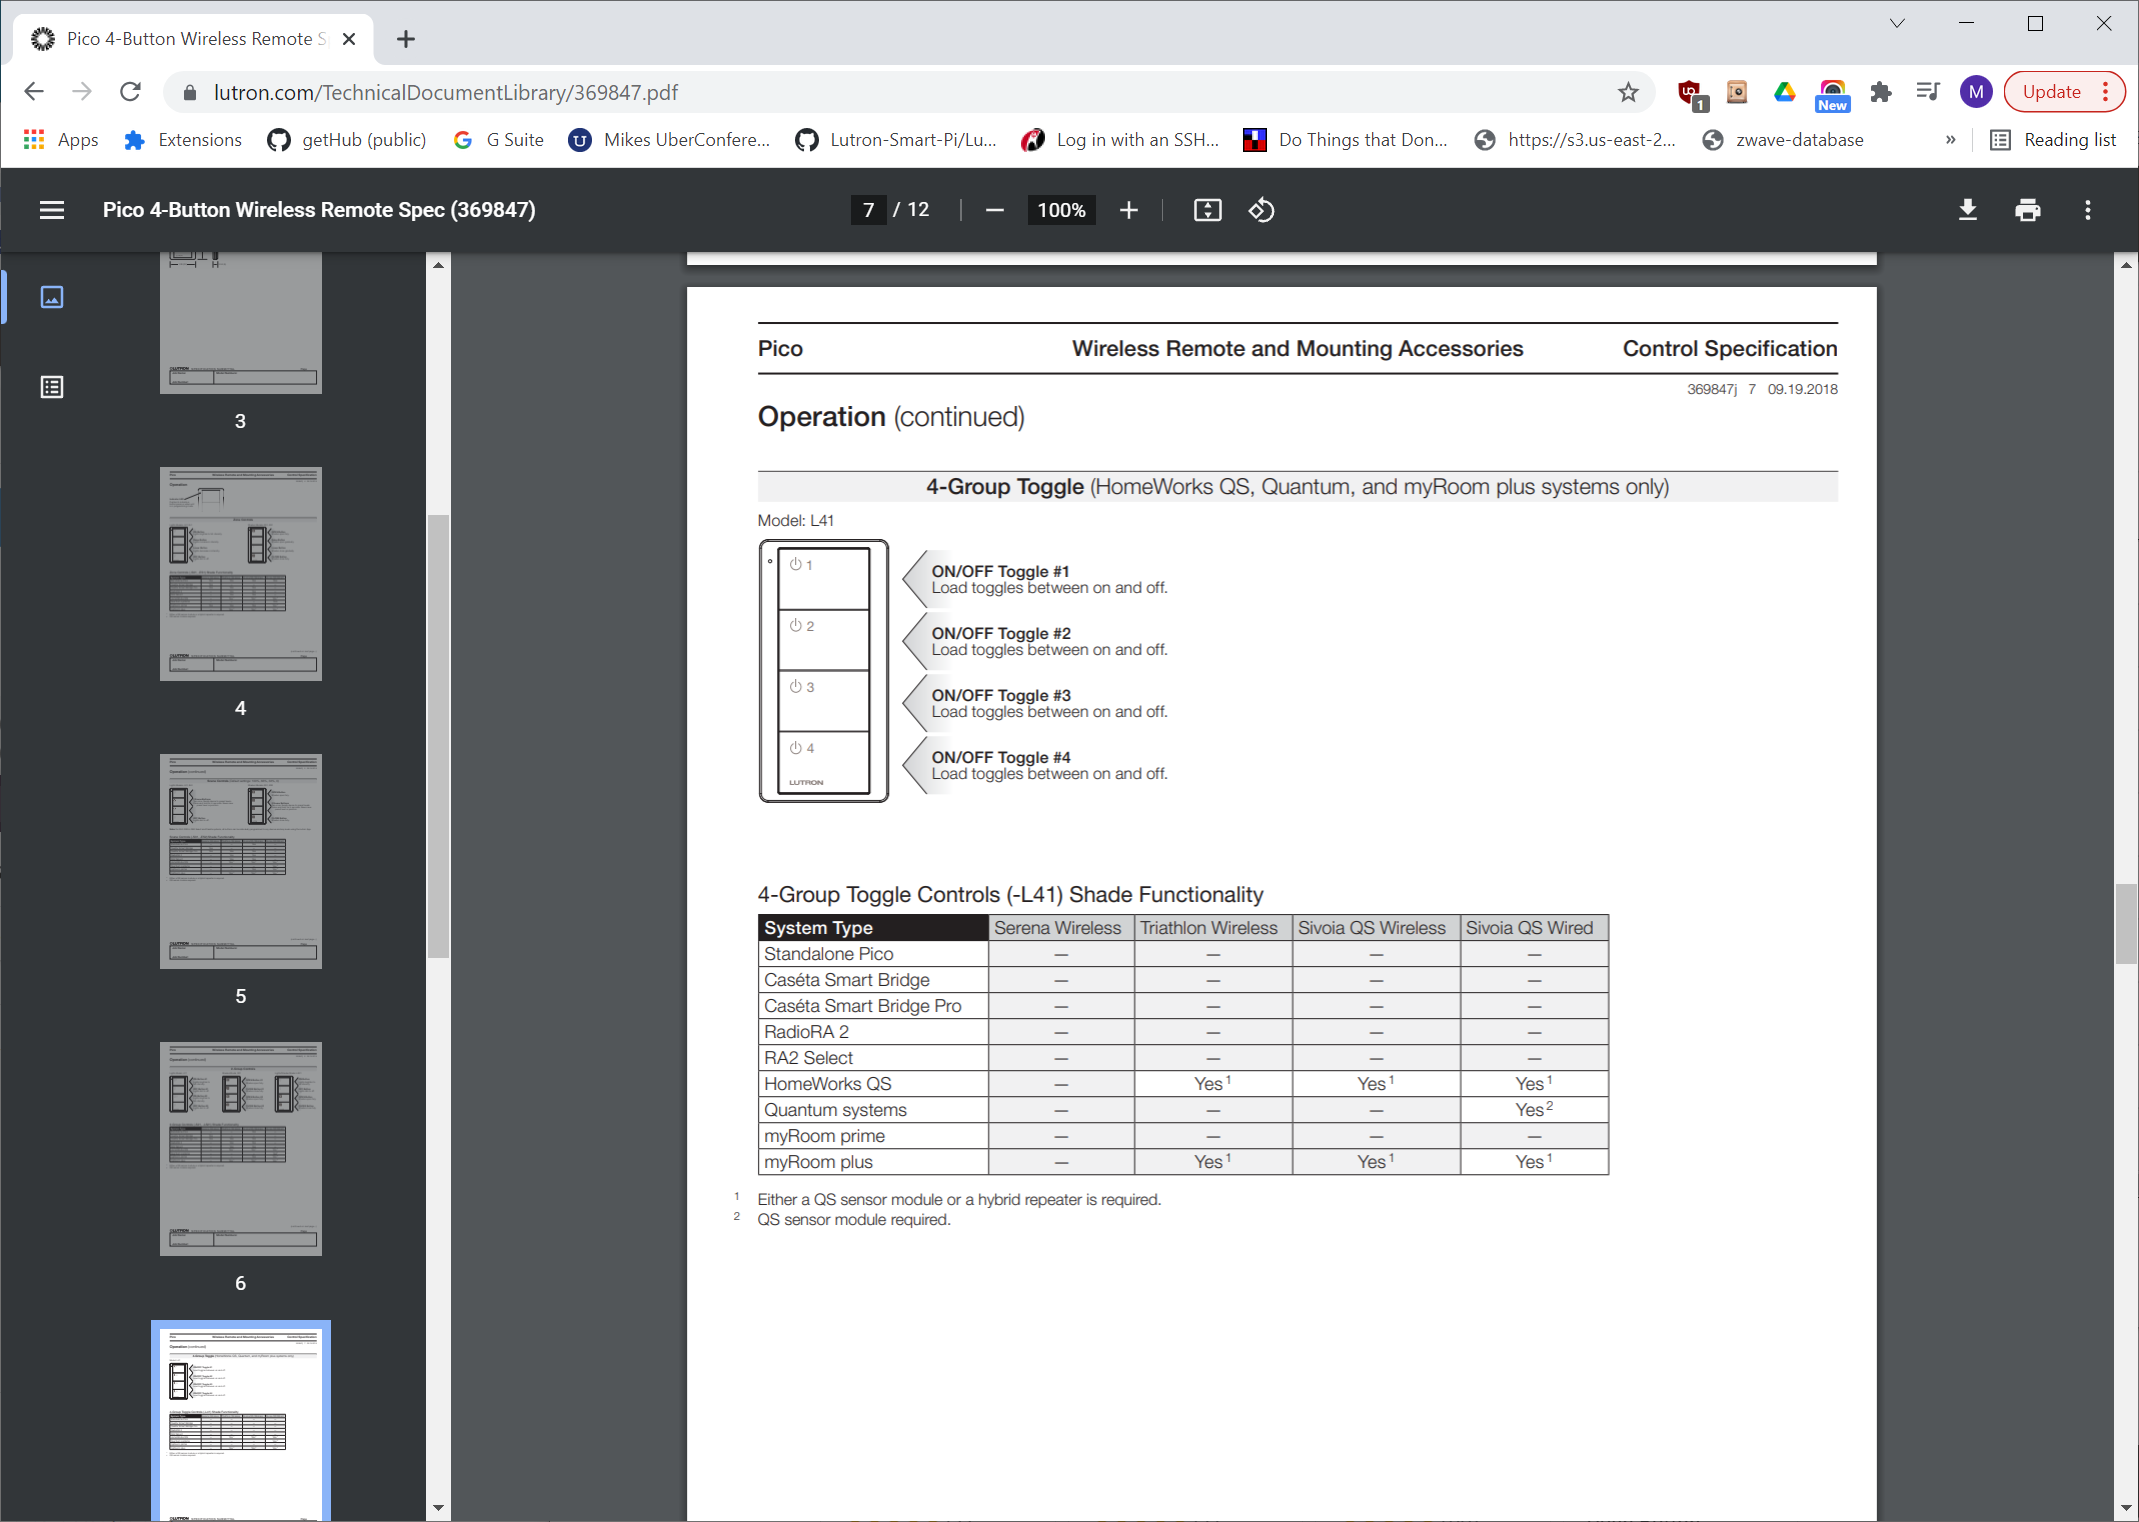Open the Chrome extensions puzzle icon
The height and width of the screenshot is (1522, 2139).
[1880, 92]
